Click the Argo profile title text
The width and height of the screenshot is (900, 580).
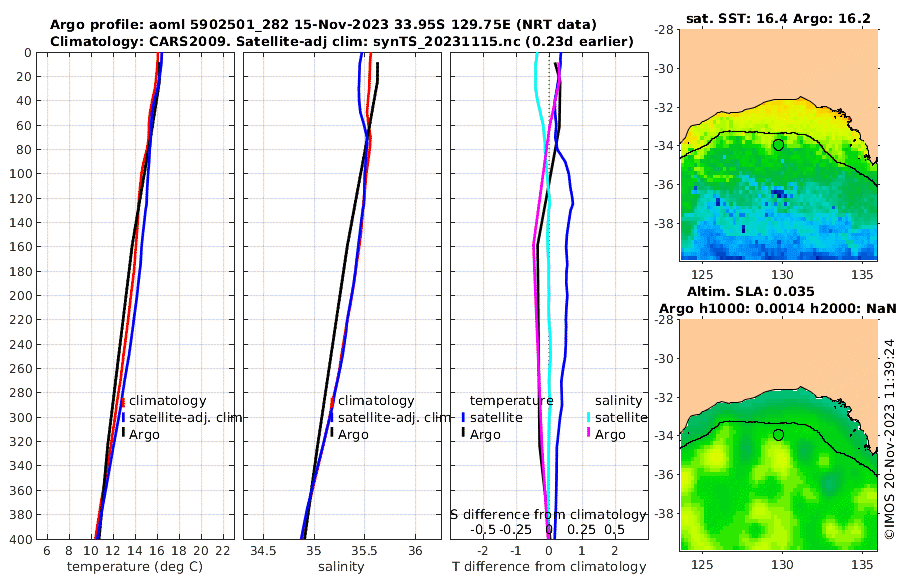323,25
